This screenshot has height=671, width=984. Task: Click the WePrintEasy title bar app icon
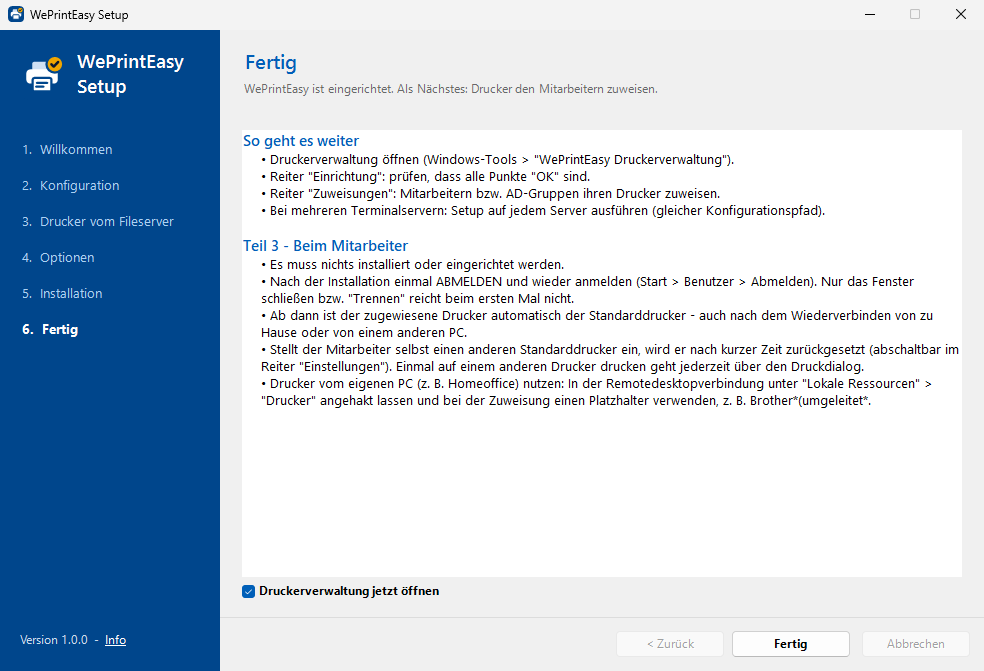pyautogui.click(x=16, y=14)
